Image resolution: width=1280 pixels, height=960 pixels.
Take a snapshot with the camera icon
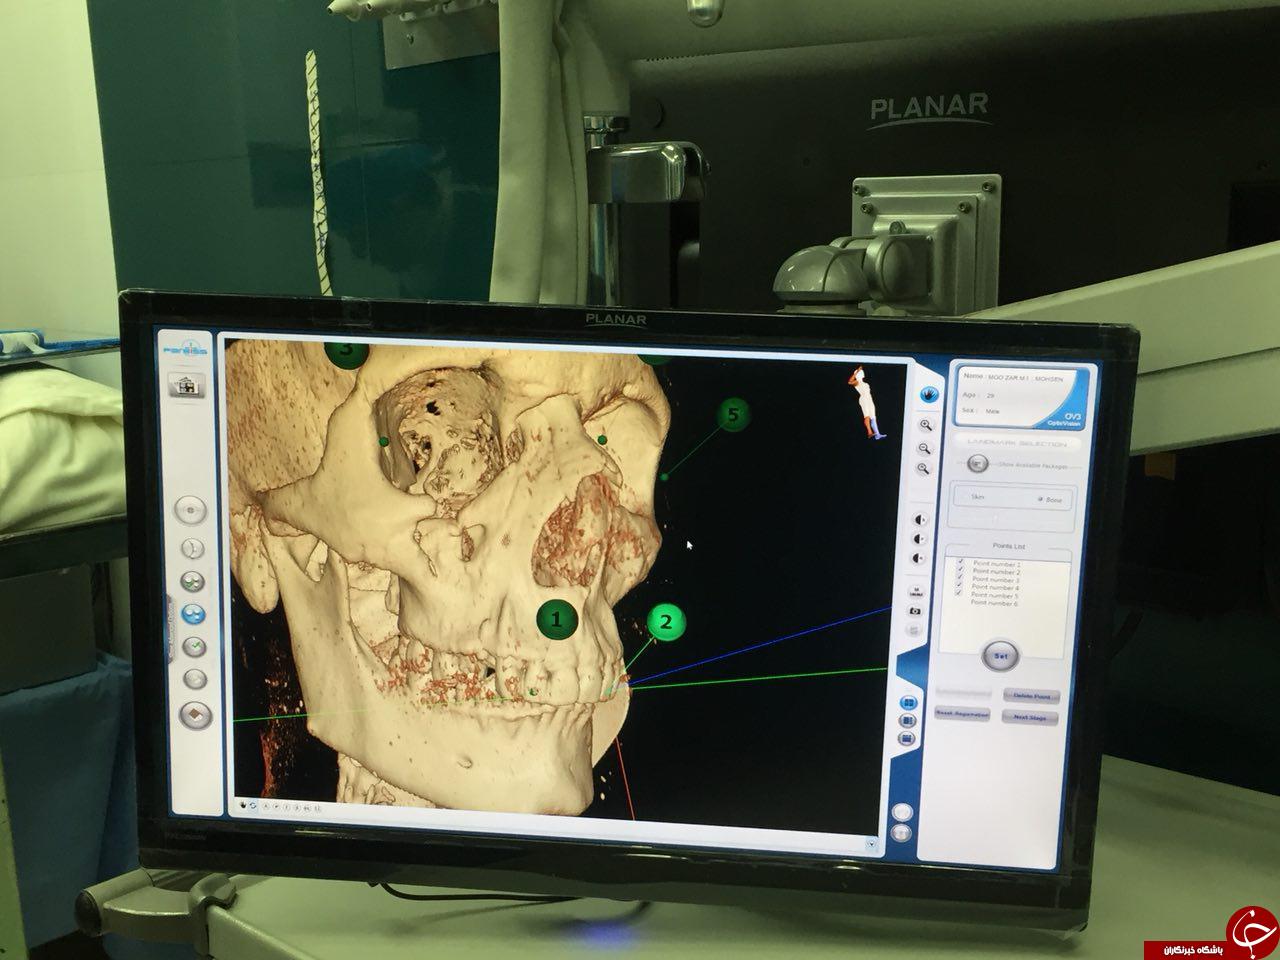click(914, 610)
